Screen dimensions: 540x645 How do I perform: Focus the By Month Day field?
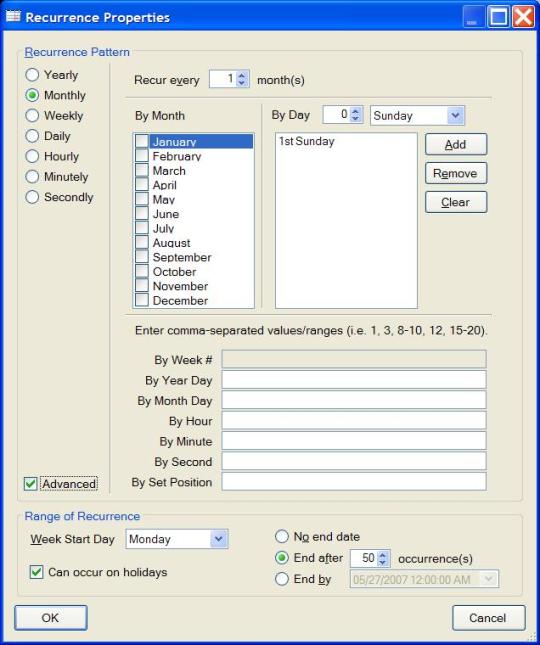tap(354, 400)
